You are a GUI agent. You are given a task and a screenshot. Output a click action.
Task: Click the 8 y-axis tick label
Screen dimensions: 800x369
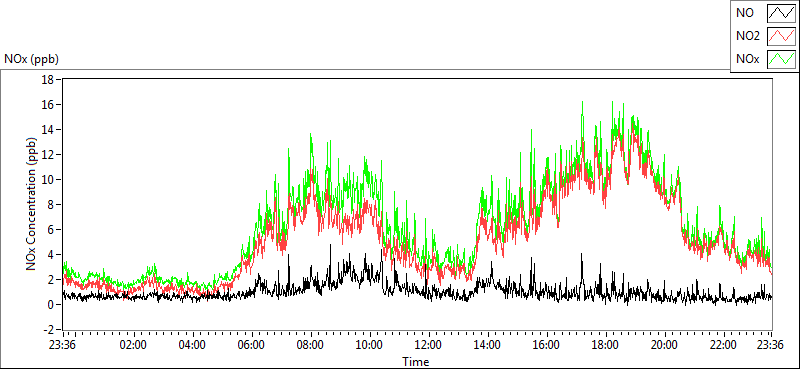52,205
